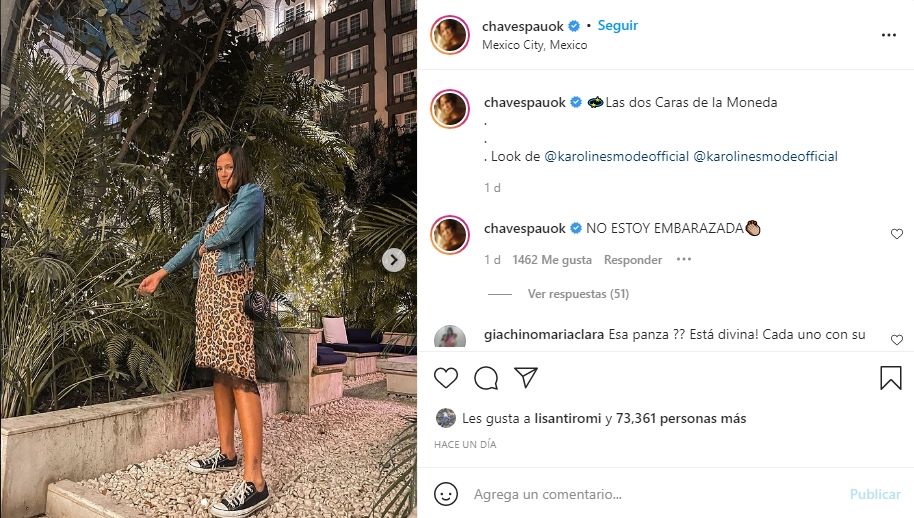Like giachinomariaclara's comment heart
The image size is (914, 518).
point(897,340)
